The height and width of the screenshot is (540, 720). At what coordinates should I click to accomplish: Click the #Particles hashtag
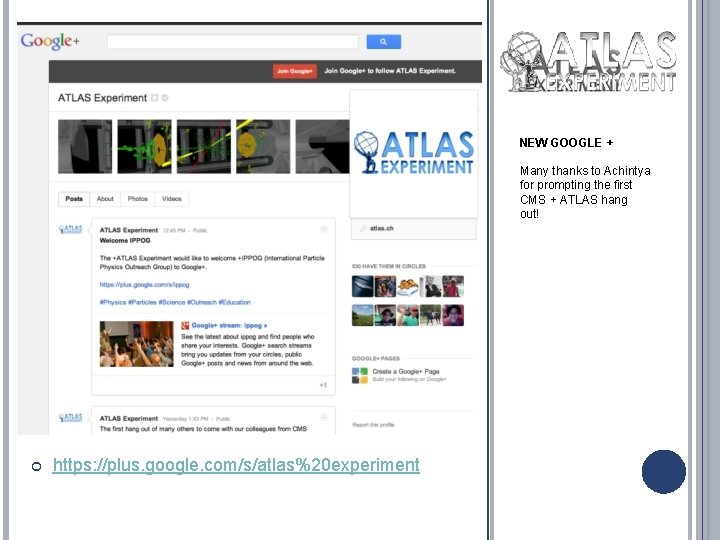(142, 302)
